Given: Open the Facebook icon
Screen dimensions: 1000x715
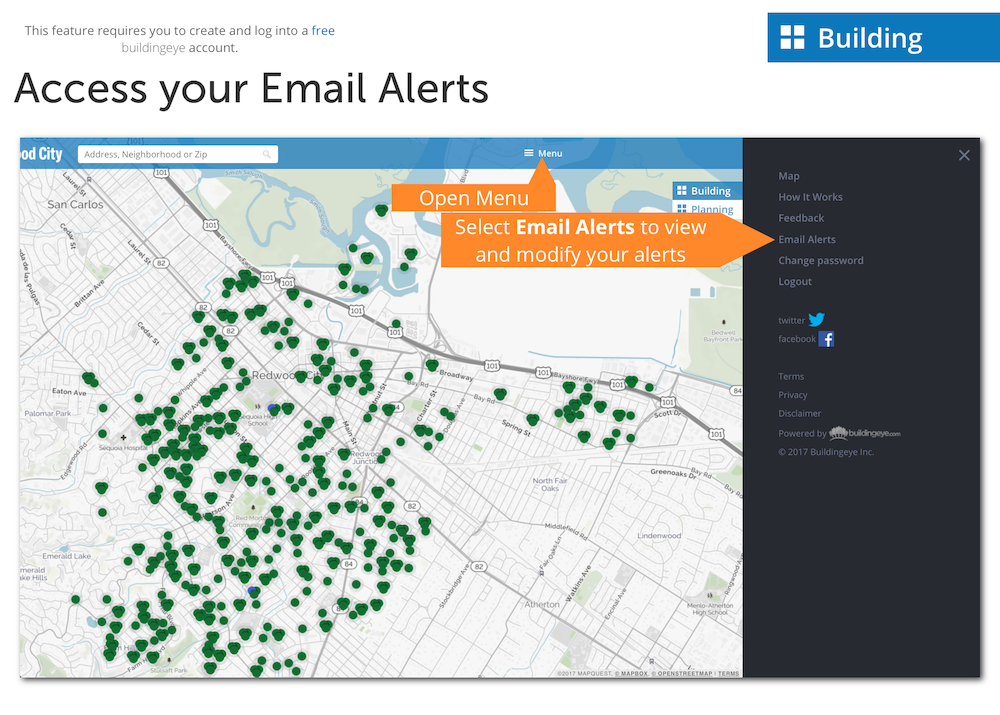Looking at the screenshot, I should (x=826, y=339).
